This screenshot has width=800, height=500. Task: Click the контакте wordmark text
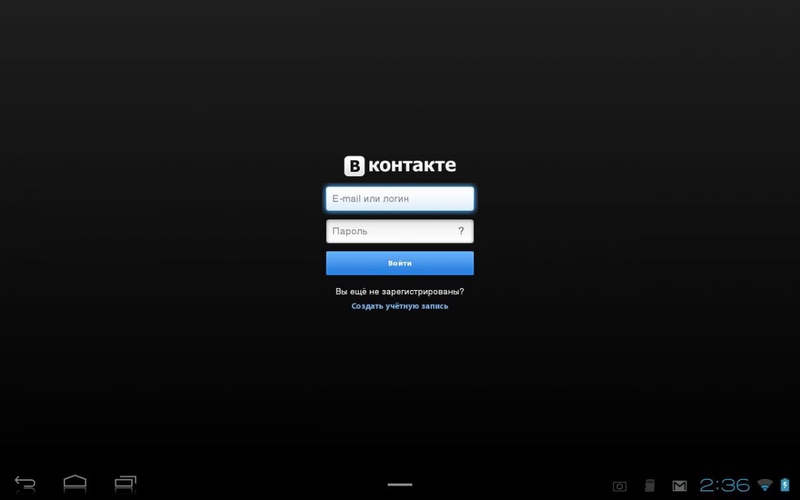pyautogui.click(x=412, y=166)
